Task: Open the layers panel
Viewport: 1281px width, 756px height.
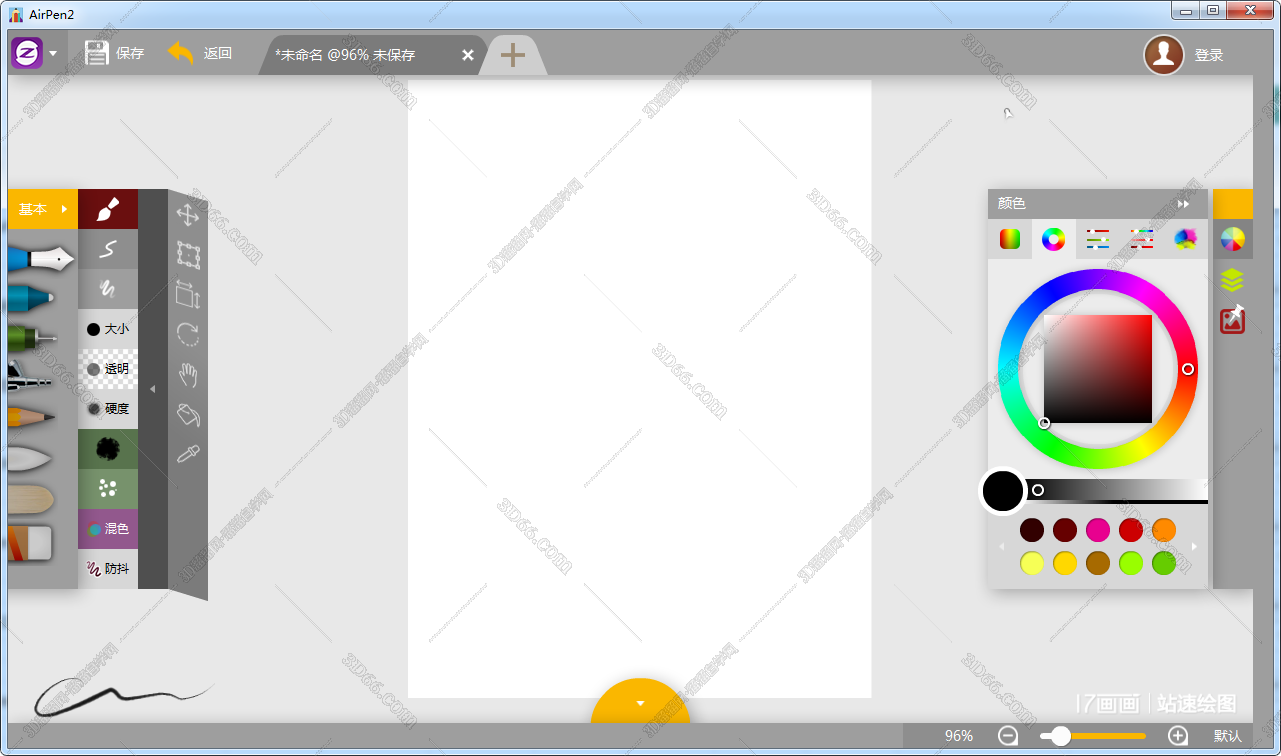Action: point(1232,281)
